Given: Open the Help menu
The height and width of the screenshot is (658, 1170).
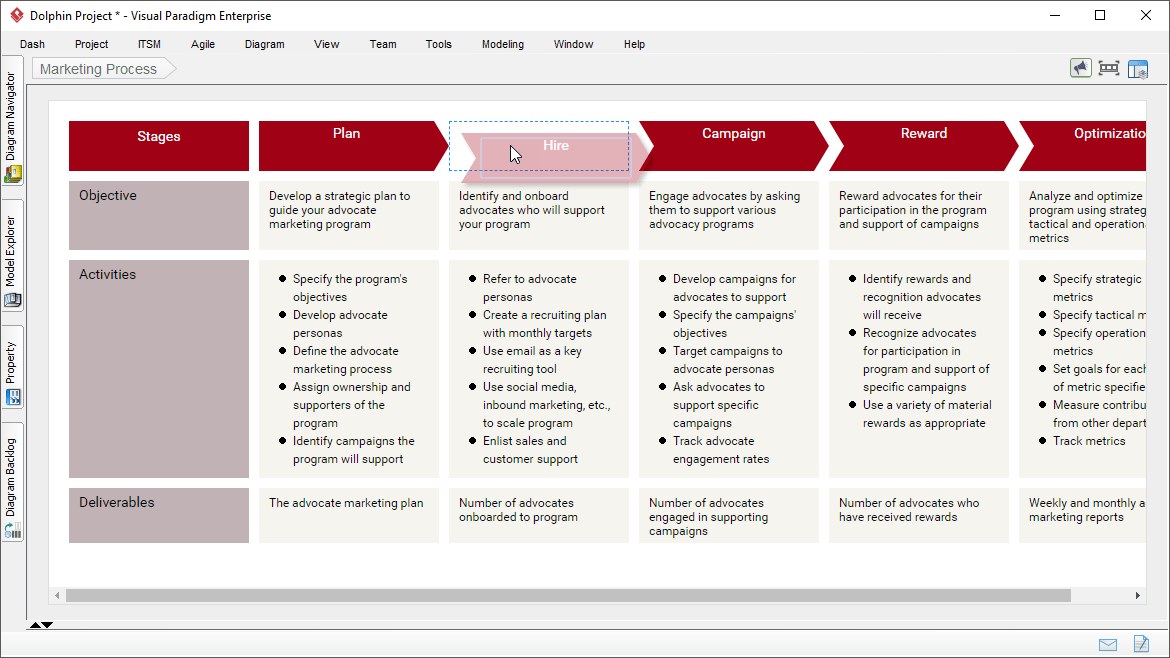Looking at the screenshot, I should click(x=634, y=44).
